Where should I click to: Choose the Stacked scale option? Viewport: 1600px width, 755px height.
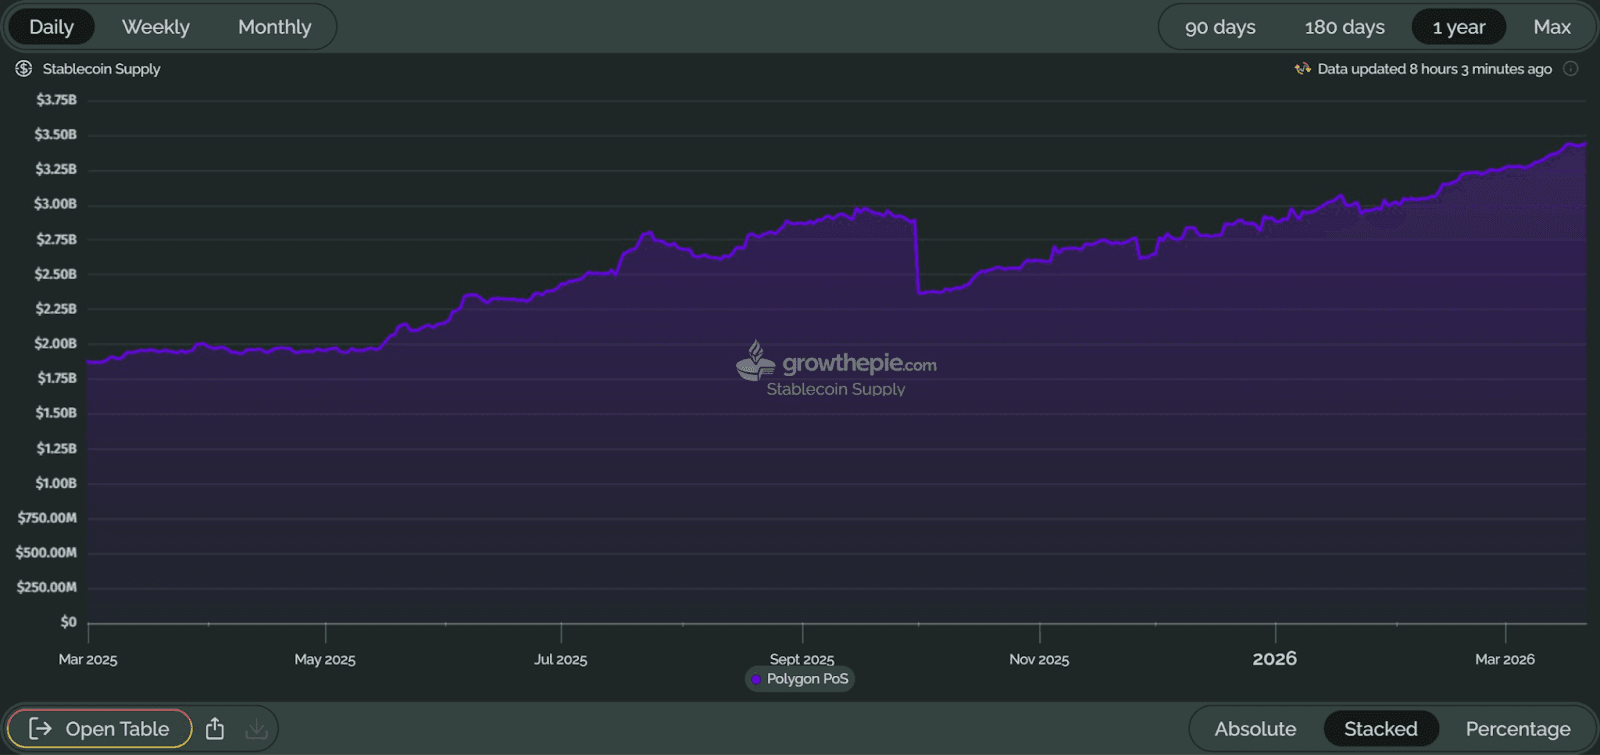(1380, 729)
